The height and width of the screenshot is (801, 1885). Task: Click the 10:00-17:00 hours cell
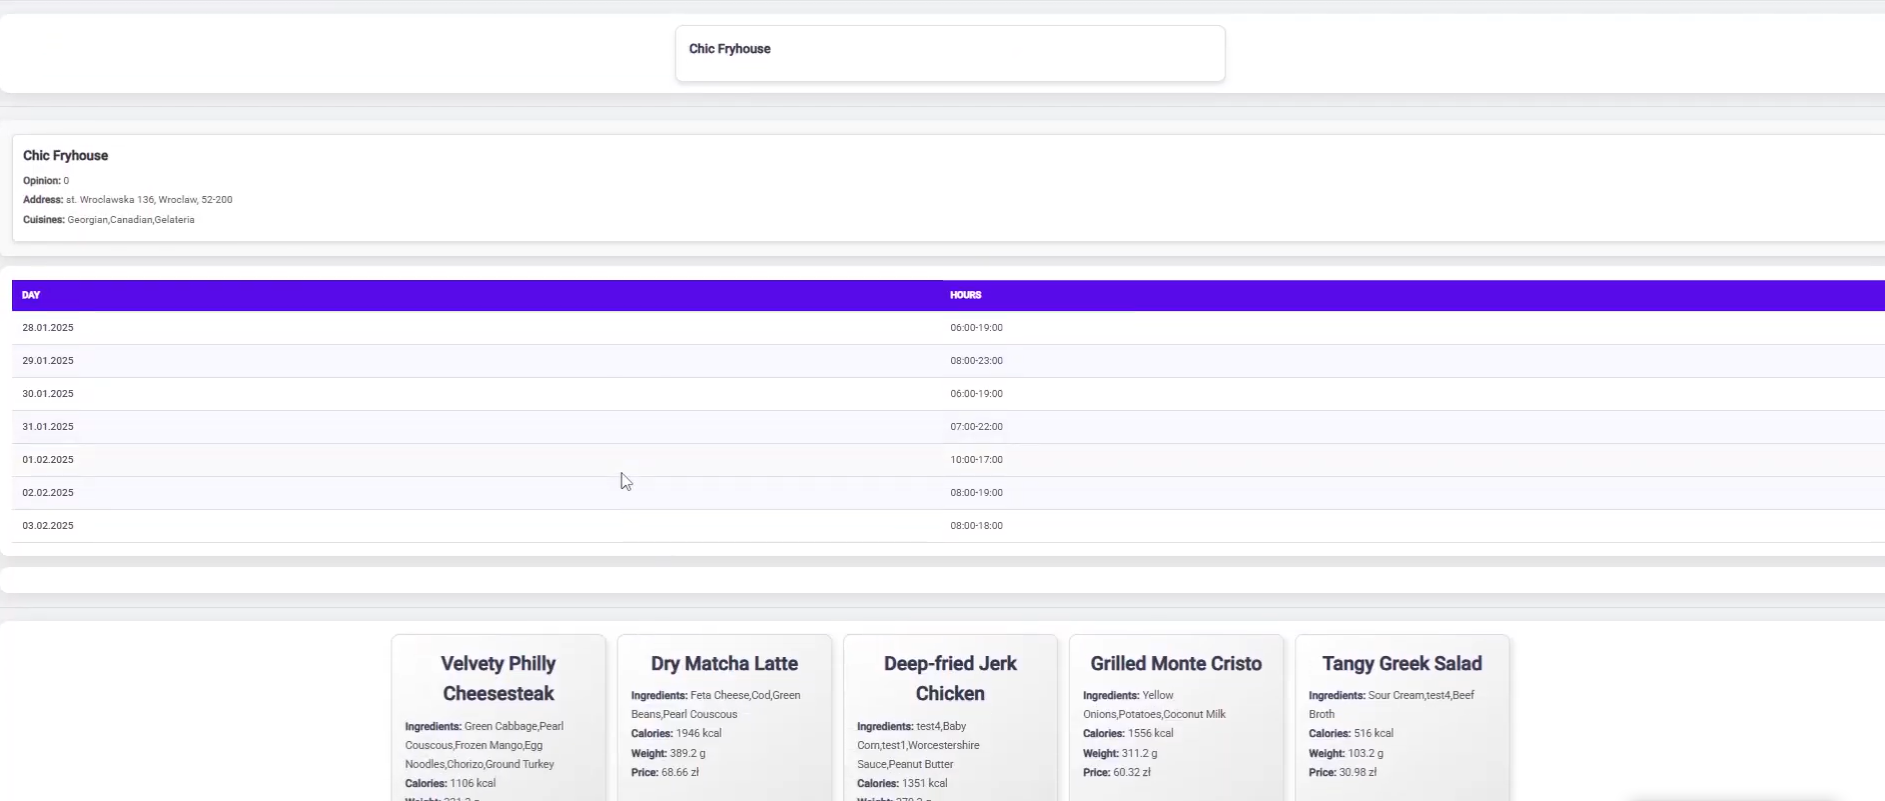976,460
